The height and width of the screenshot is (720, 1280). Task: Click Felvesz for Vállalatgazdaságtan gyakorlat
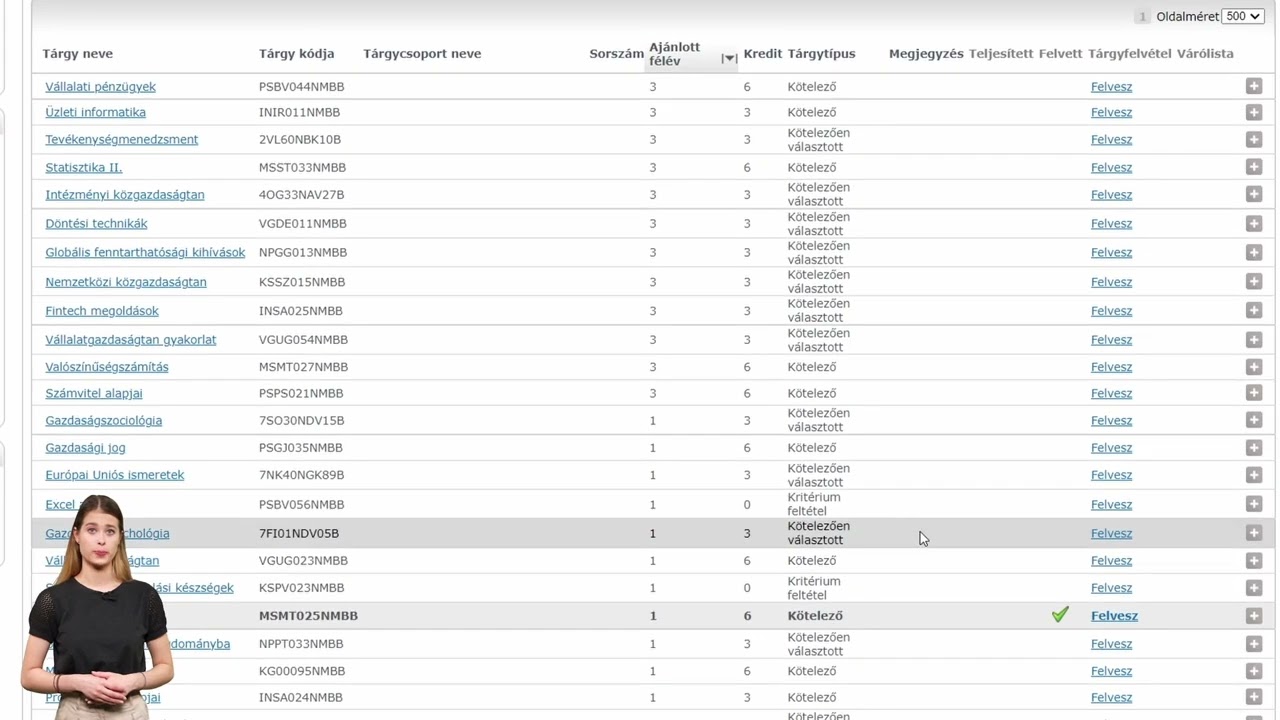coord(1111,339)
